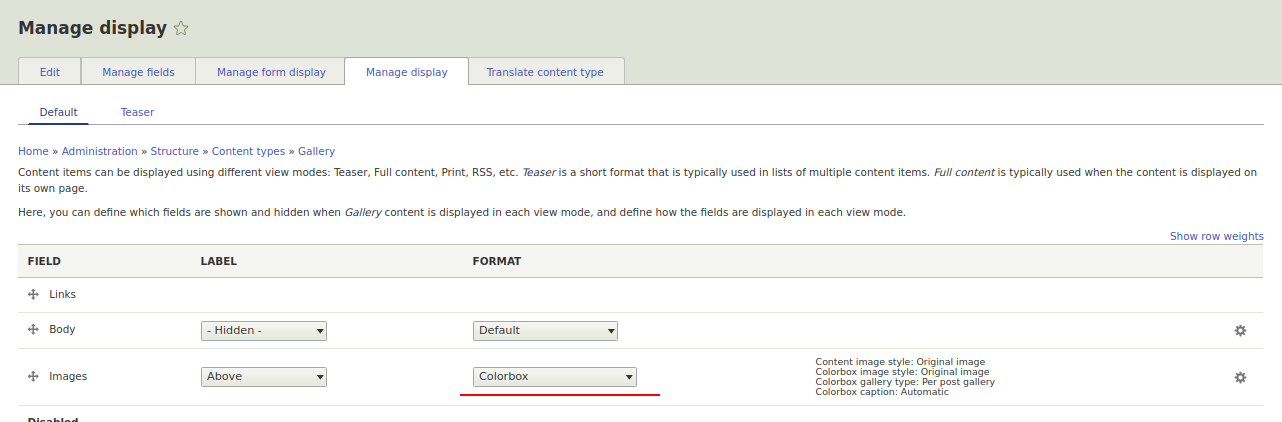Image resolution: width=1282 pixels, height=422 pixels.
Task: Click the FORMAT column header
Action: pyautogui.click(x=497, y=261)
